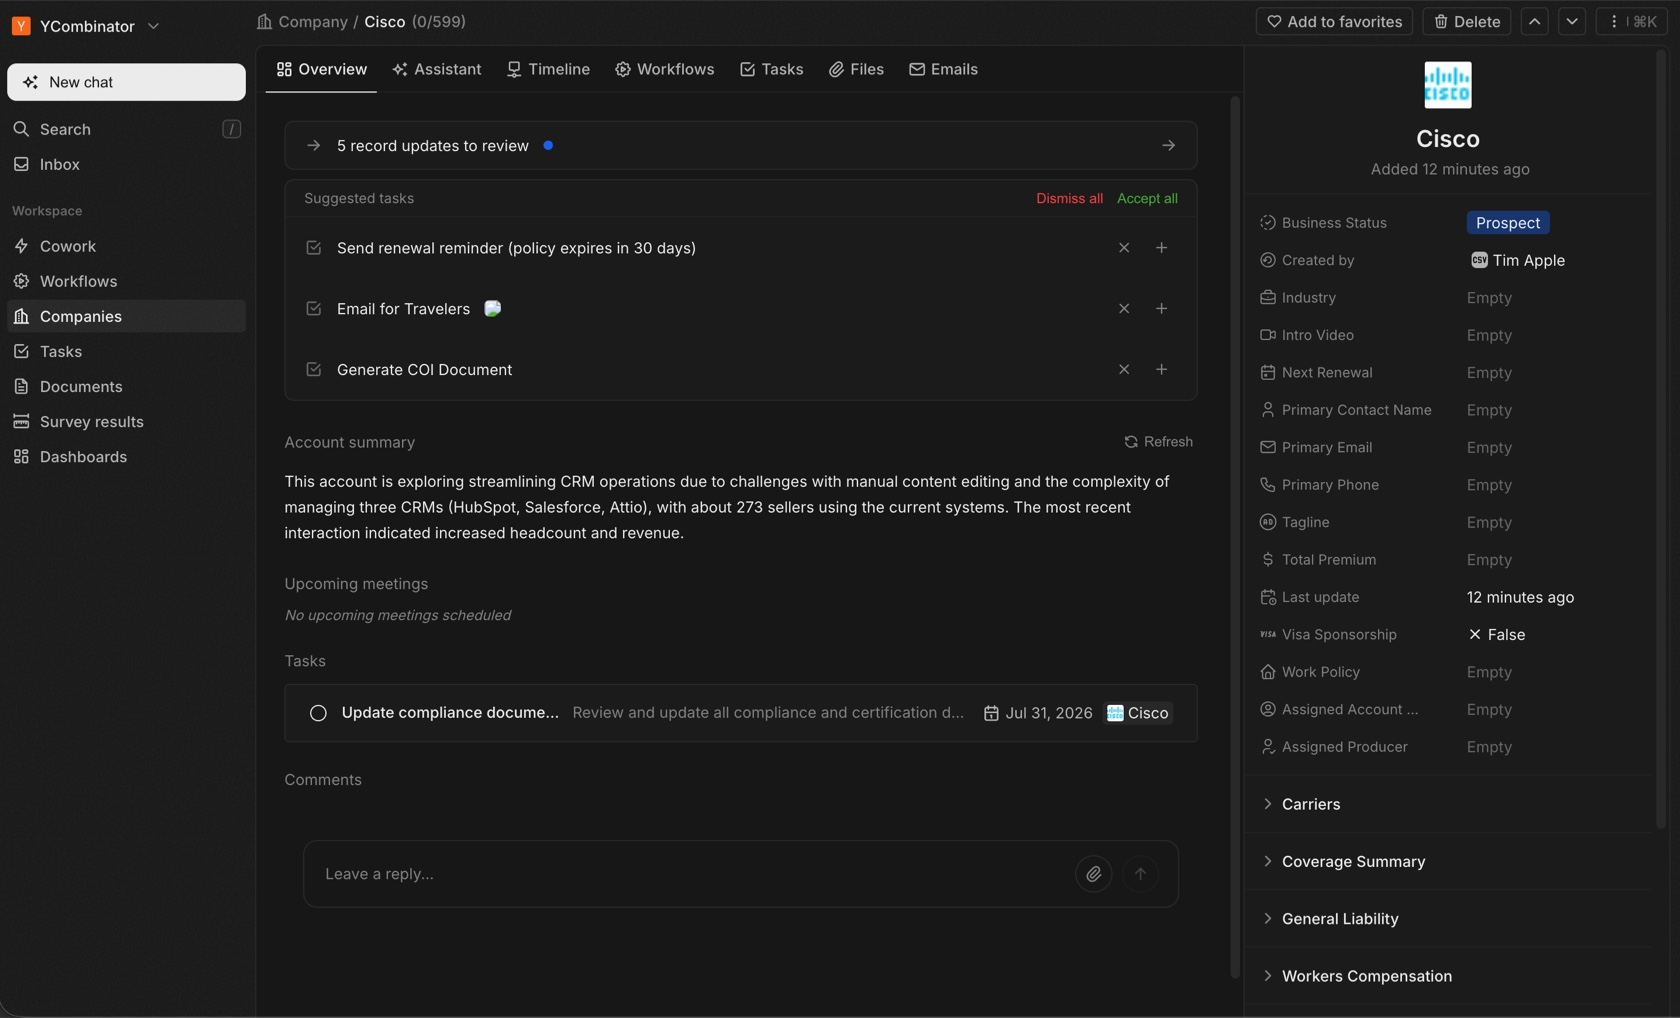Open record updates via right arrow
The height and width of the screenshot is (1018, 1680).
1168,146
